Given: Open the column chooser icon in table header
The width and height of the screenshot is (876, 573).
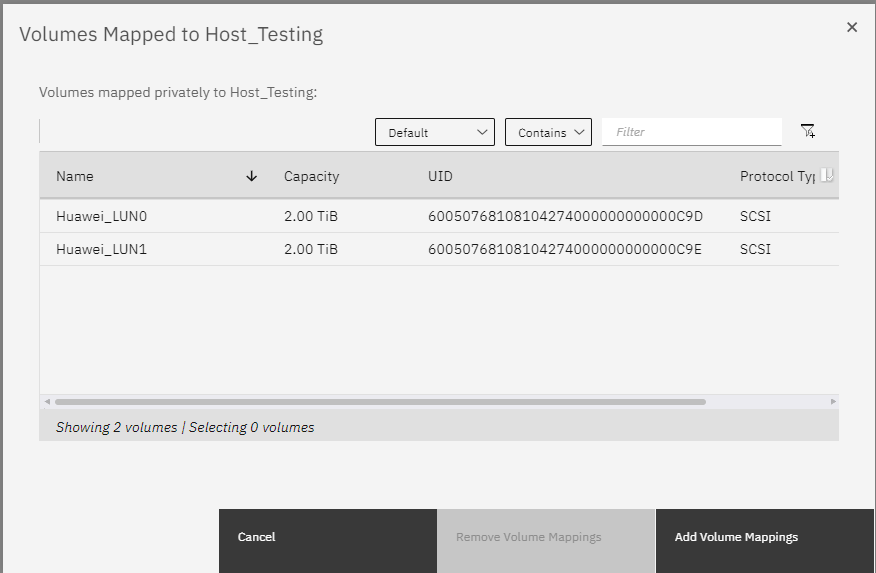Looking at the screenshot, I should tap(827, 175).
